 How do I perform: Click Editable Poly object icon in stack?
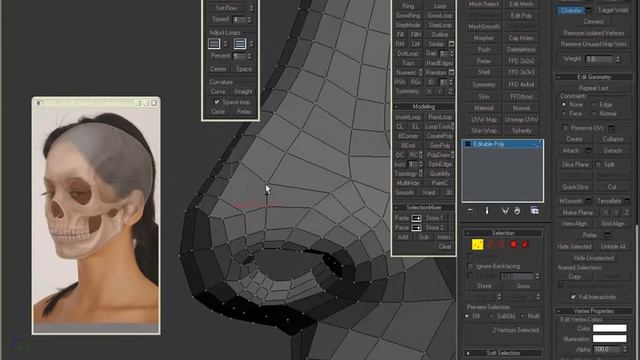(x=468, y=144)
